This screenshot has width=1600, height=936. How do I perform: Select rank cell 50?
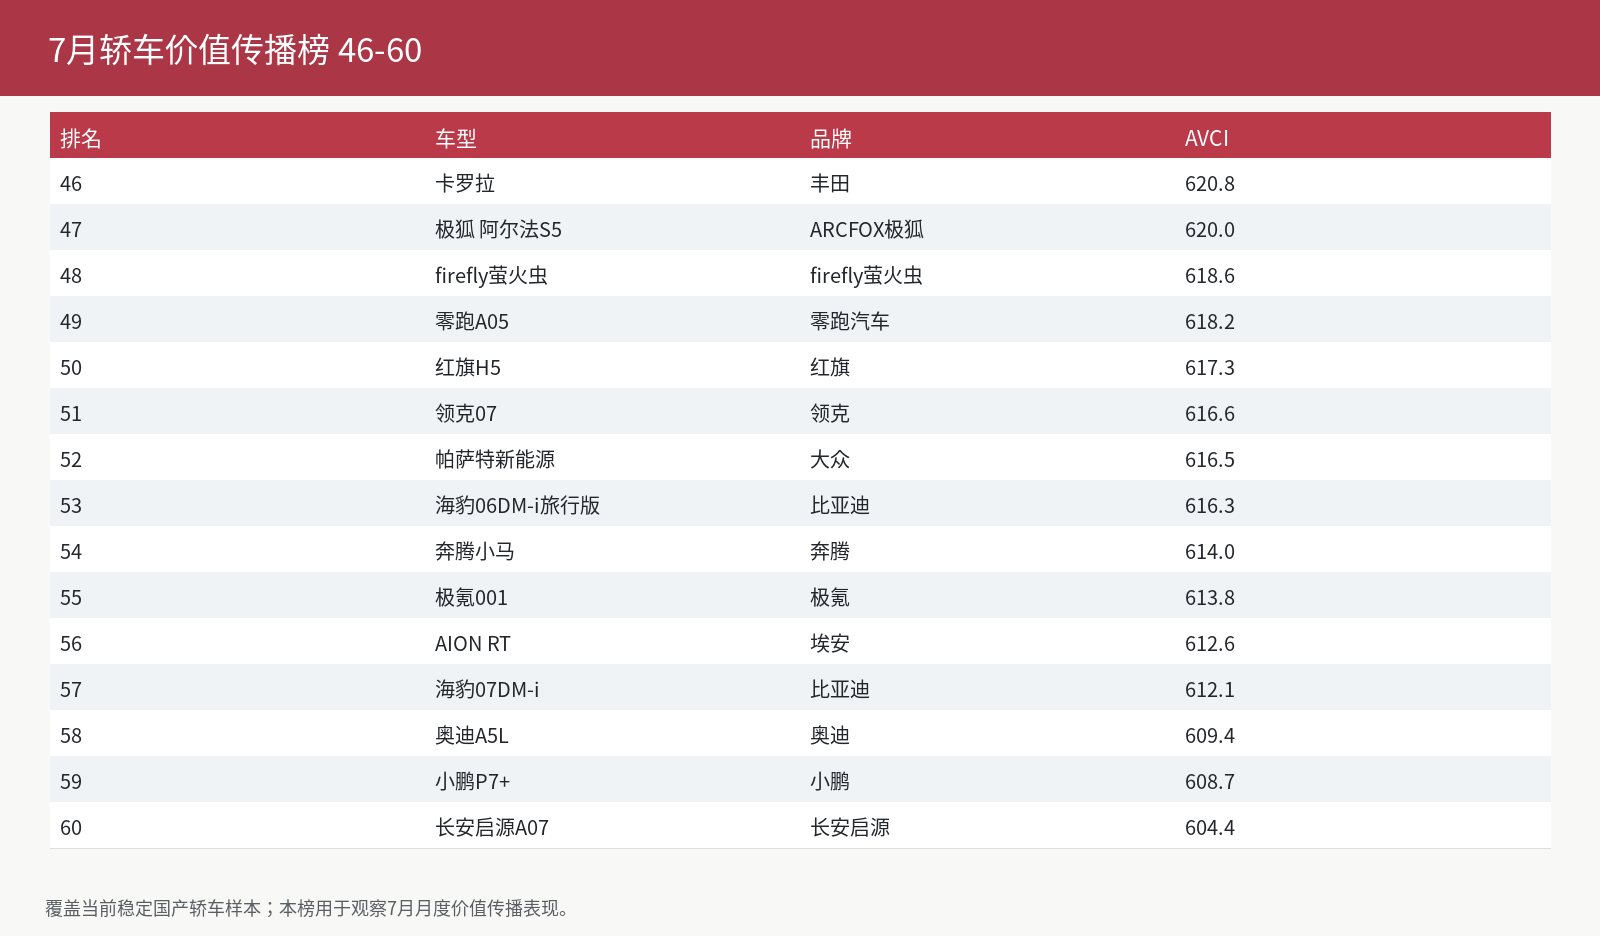click(x=71, y=368)
